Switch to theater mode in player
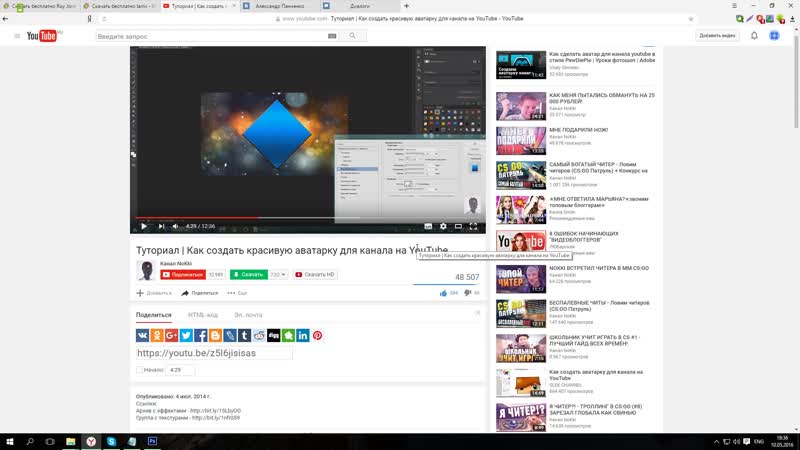 pos(458,226)
